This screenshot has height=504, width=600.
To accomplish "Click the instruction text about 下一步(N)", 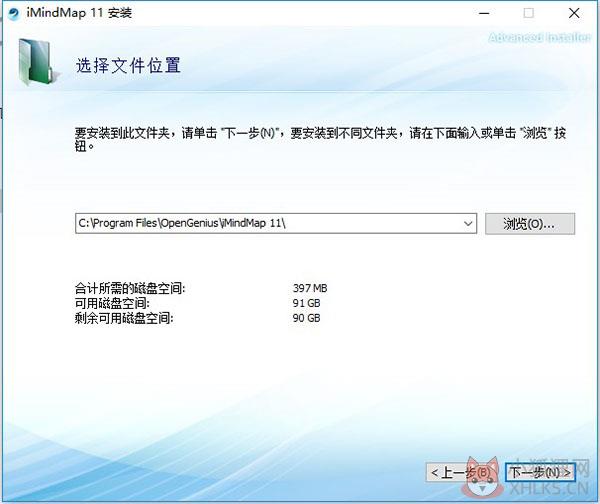I will pyautogui.click(x=320, y=139).
